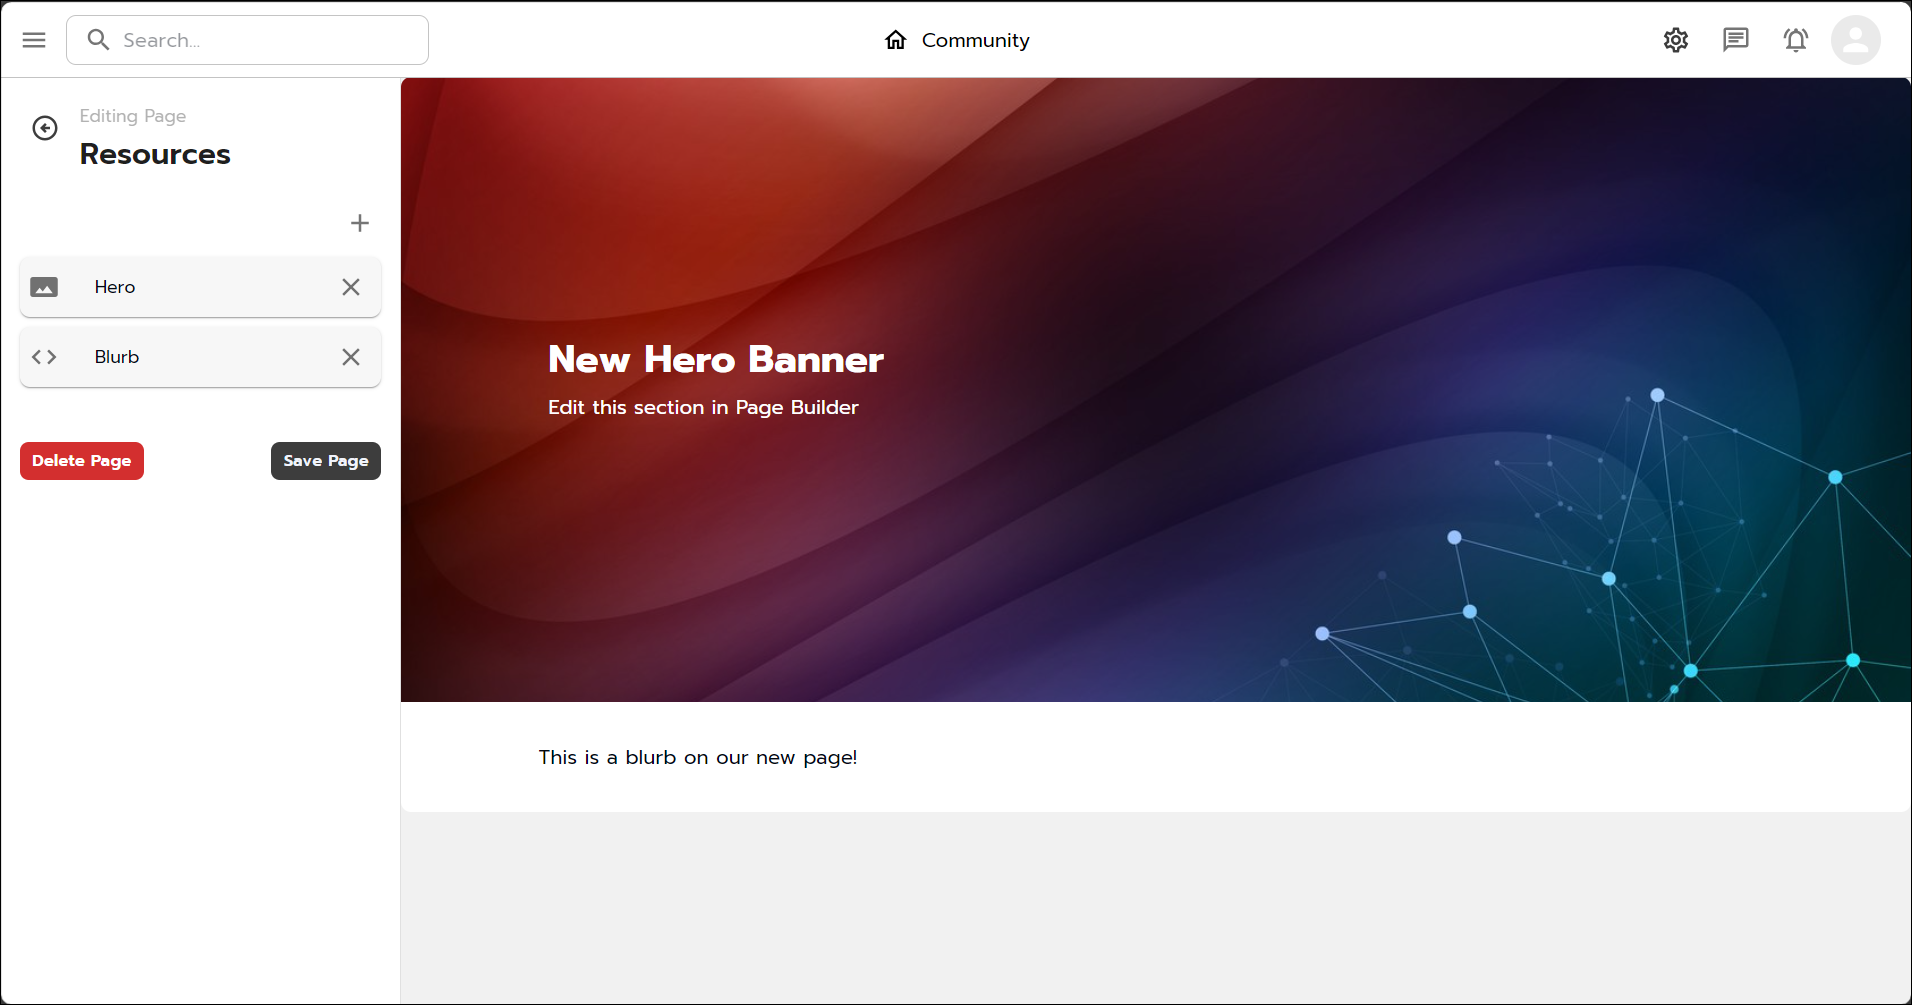Add a new section with the plus icon
Image resolution: width=1912 pixels, height=1005 pixels.
click(x=359, y=223)
